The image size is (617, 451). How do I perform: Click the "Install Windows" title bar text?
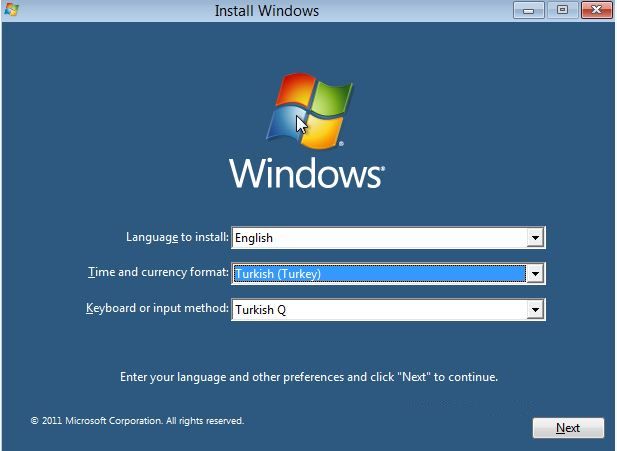click(267, 11)
